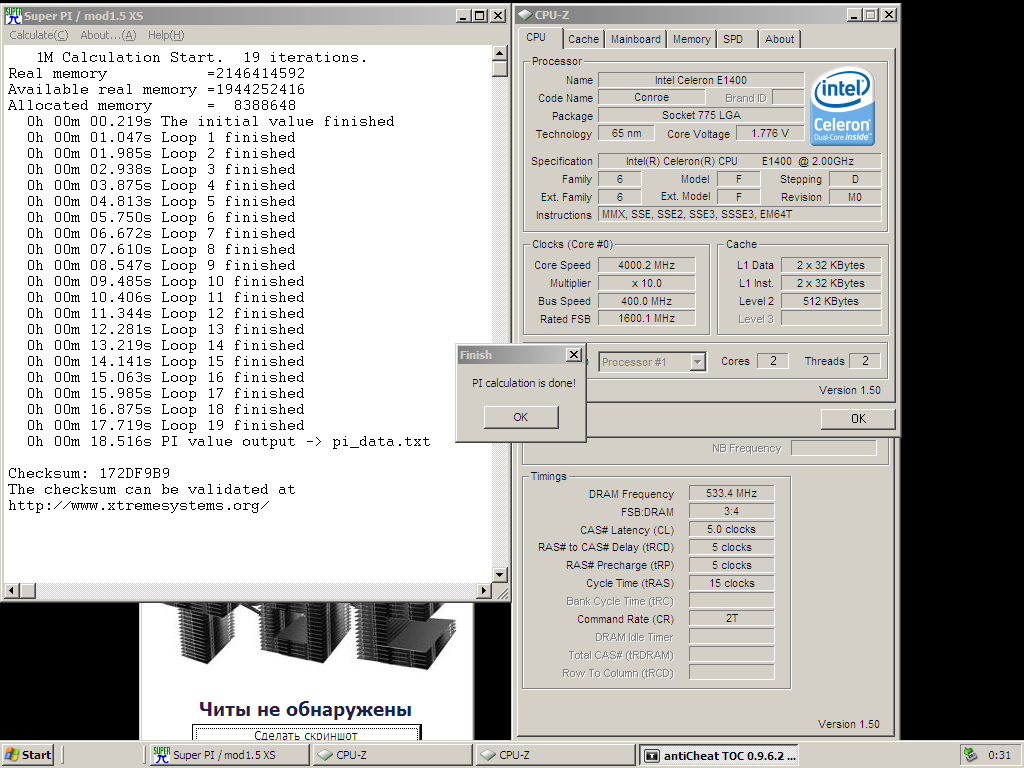The image size is (1024, 768).
Task: Close the Finish dialog with X
Action: (x=573, y=355)
